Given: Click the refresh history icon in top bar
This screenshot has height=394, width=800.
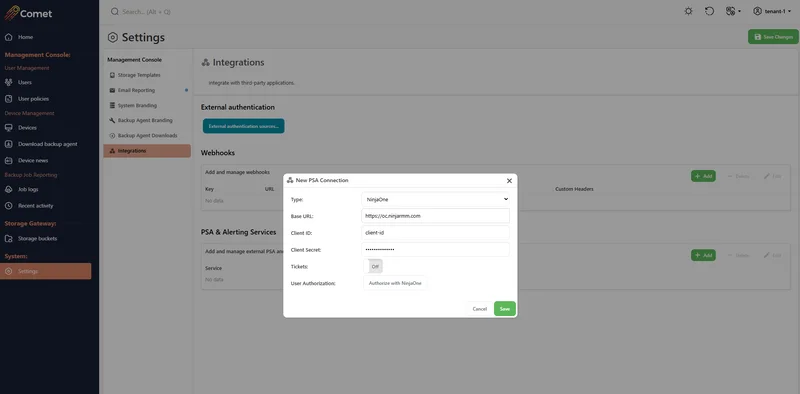Looking at the screenshot, I should coord(709,11).
